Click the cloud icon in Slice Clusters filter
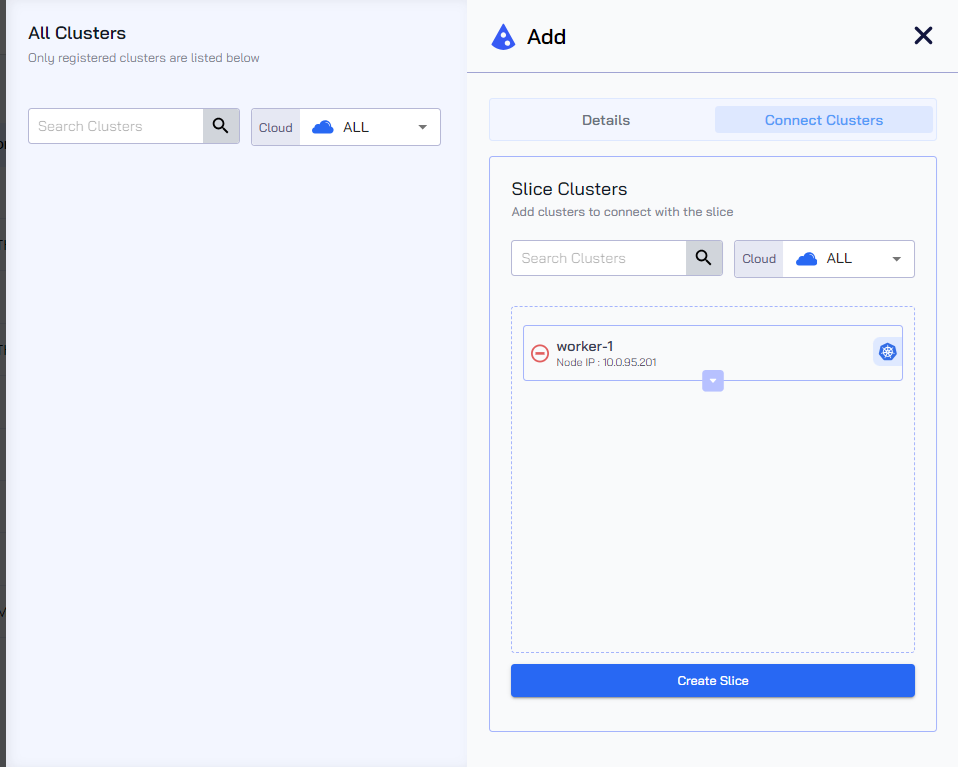The height and width of the screenshot is (767, 958). tap(806, 259)
